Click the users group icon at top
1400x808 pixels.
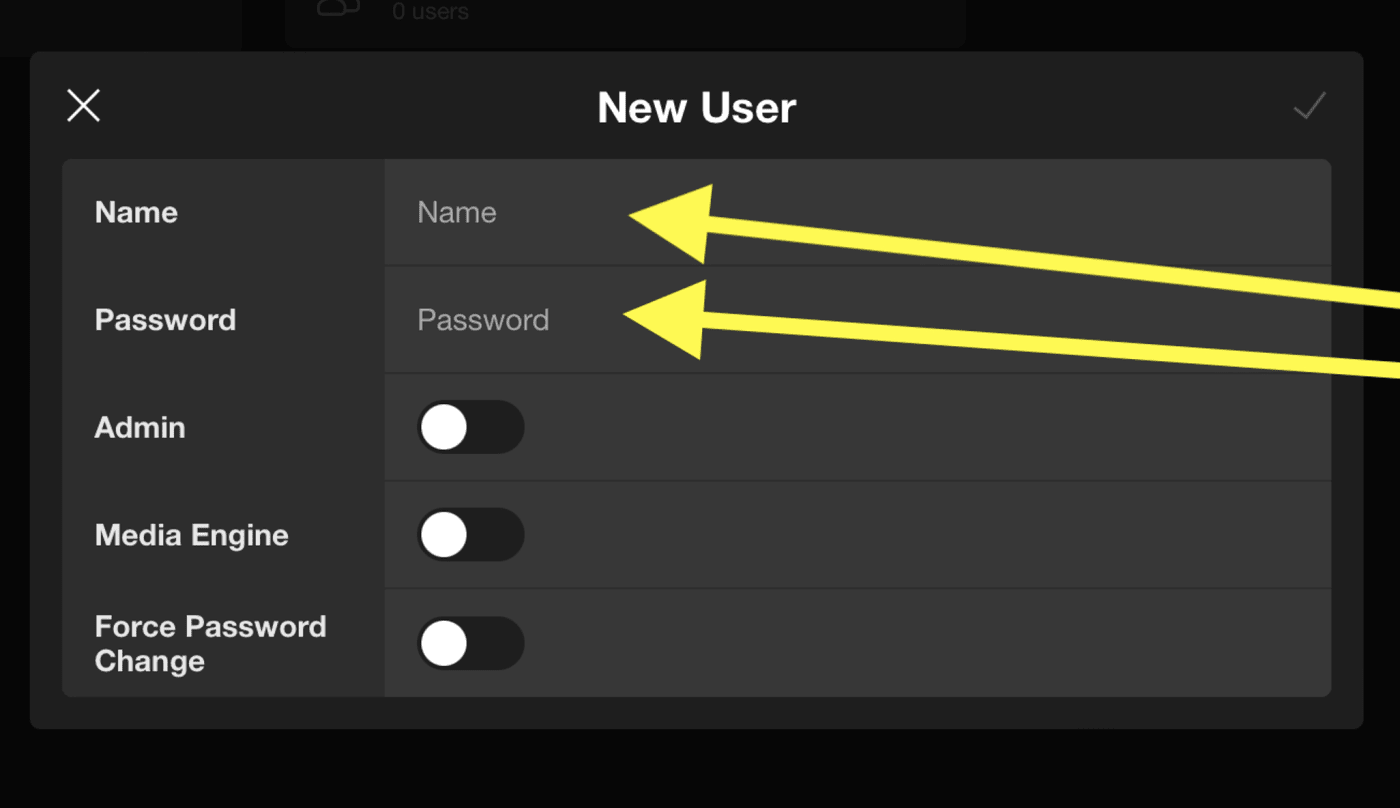(338, 8)
